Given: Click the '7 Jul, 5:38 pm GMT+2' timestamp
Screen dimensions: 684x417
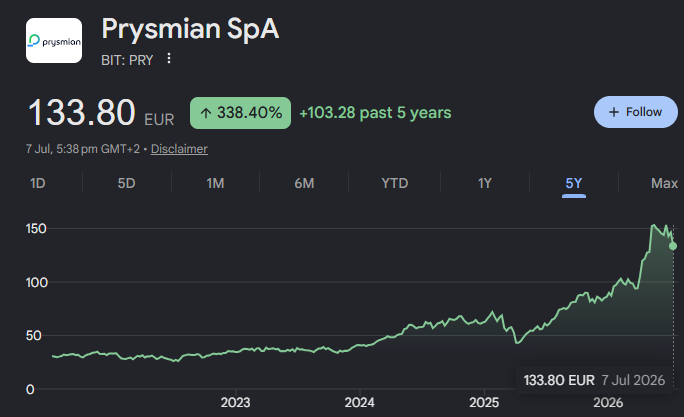Looking at the screenshot, I should point(83,149).
